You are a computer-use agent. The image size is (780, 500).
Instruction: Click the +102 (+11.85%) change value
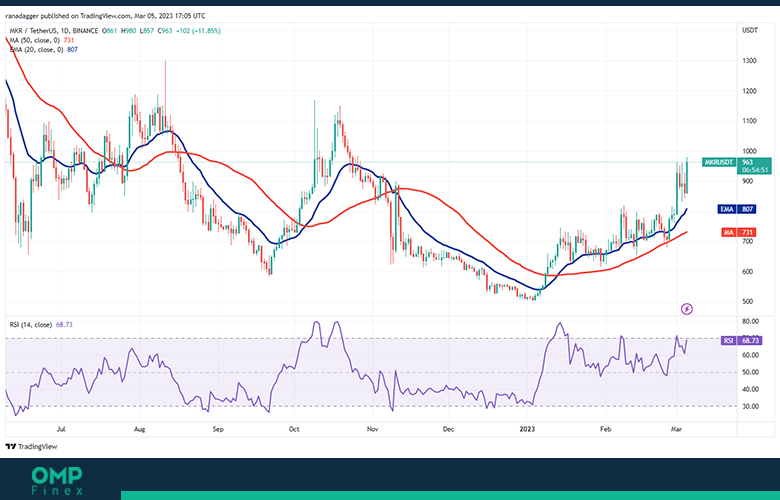[198, 31]
